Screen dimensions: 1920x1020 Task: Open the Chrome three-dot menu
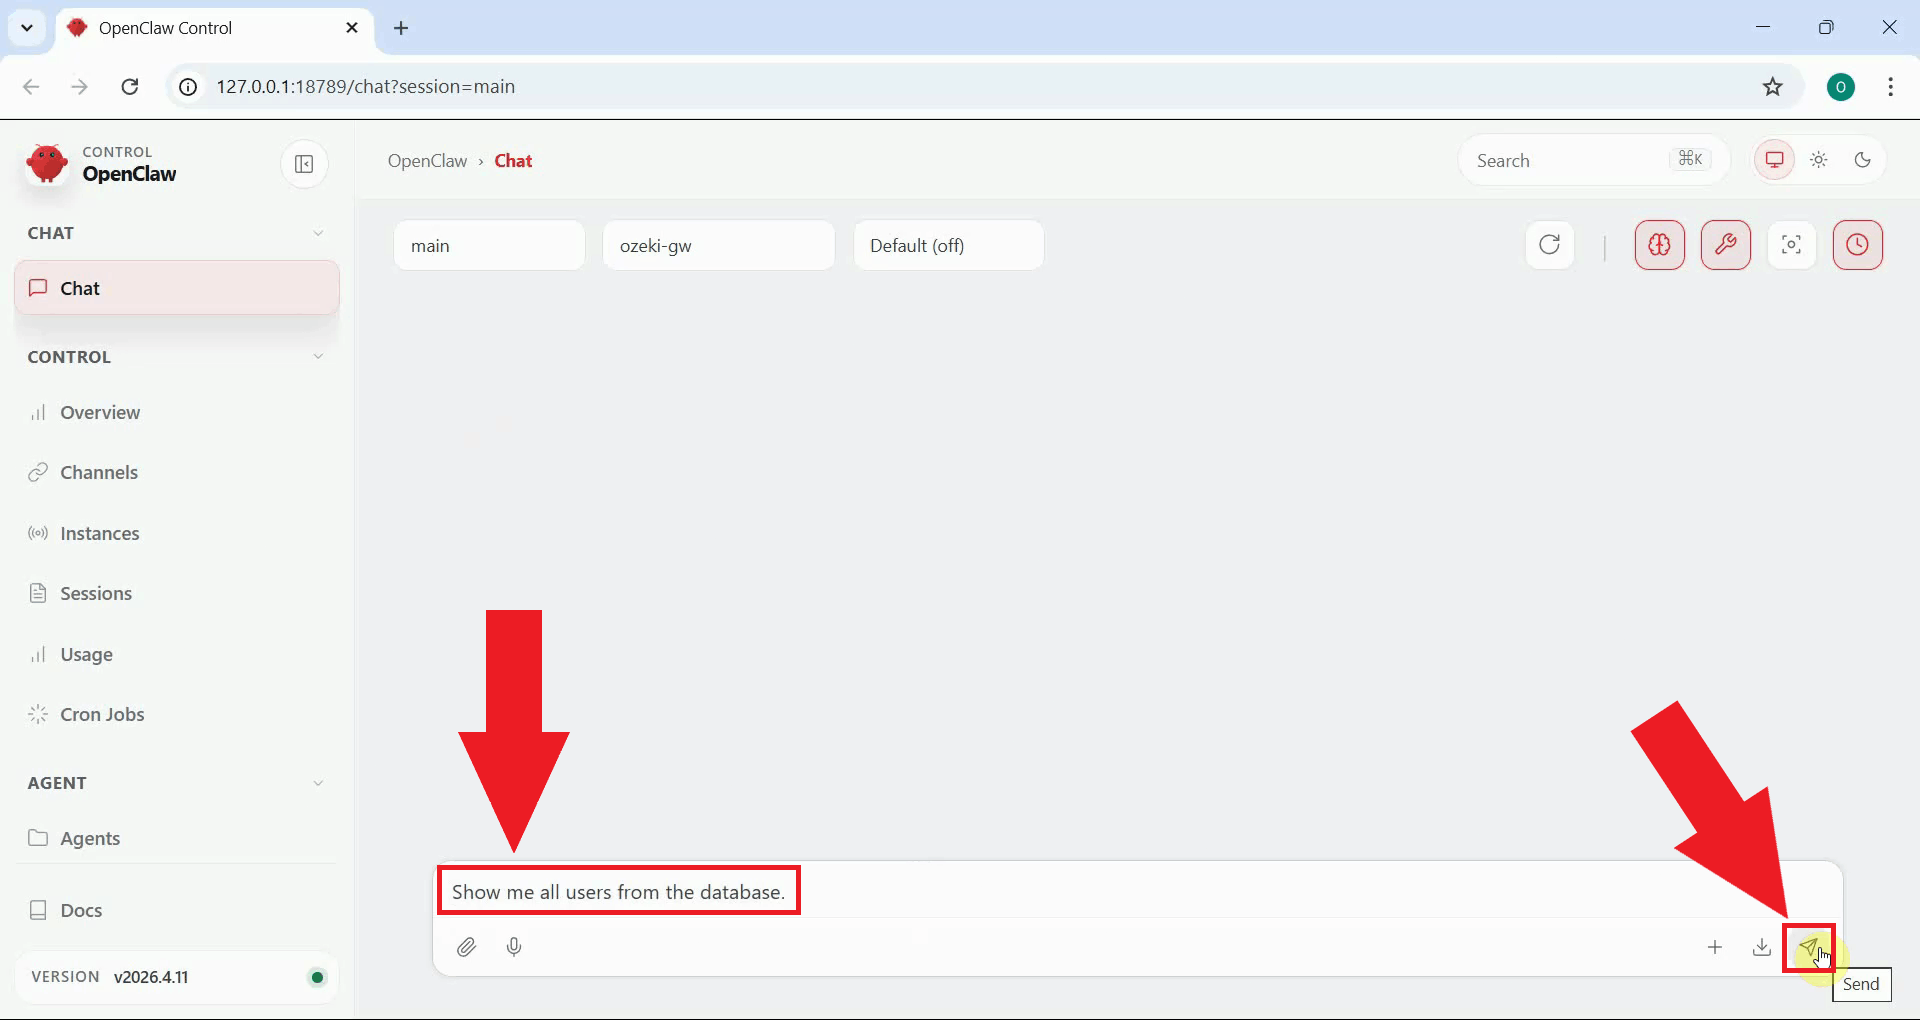pyautogui.click(x=1890, y=87)
